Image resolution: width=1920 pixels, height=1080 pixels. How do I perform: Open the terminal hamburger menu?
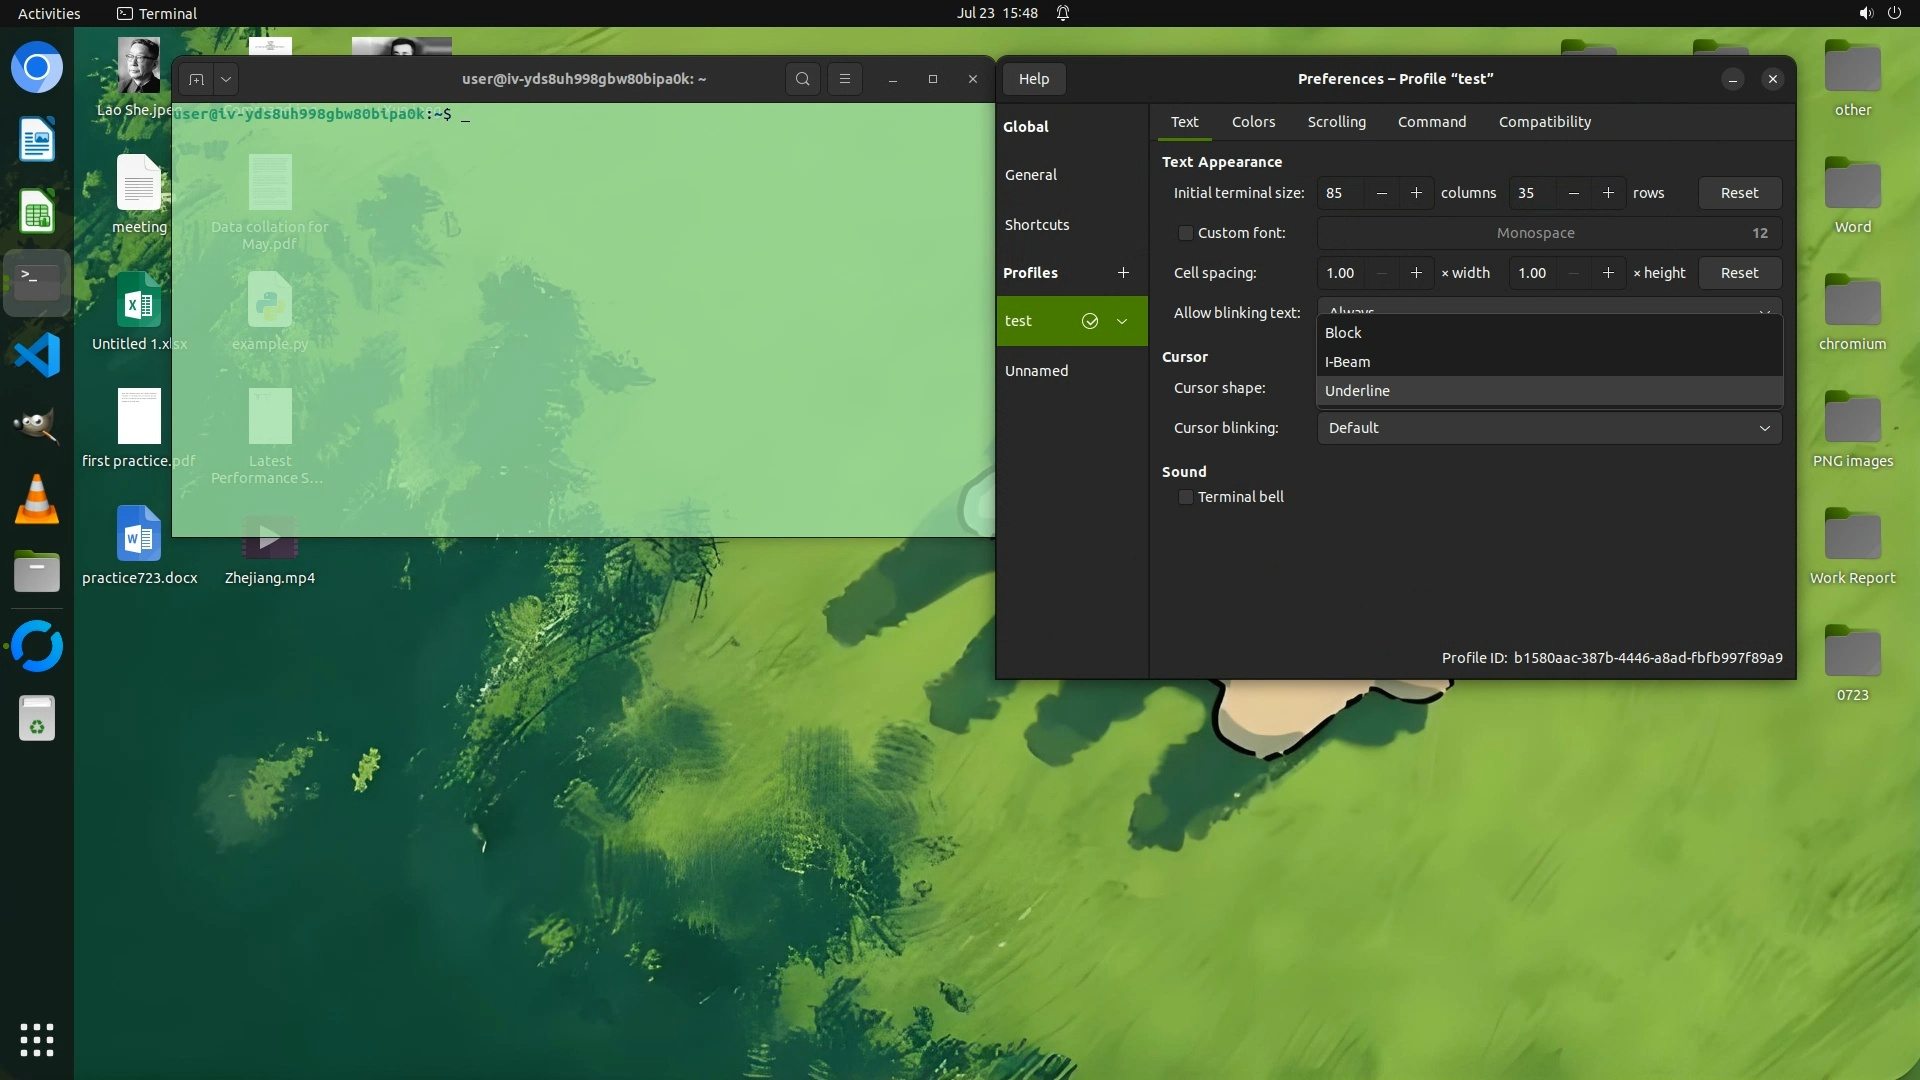pyautogui.click(x=845, y=79)
